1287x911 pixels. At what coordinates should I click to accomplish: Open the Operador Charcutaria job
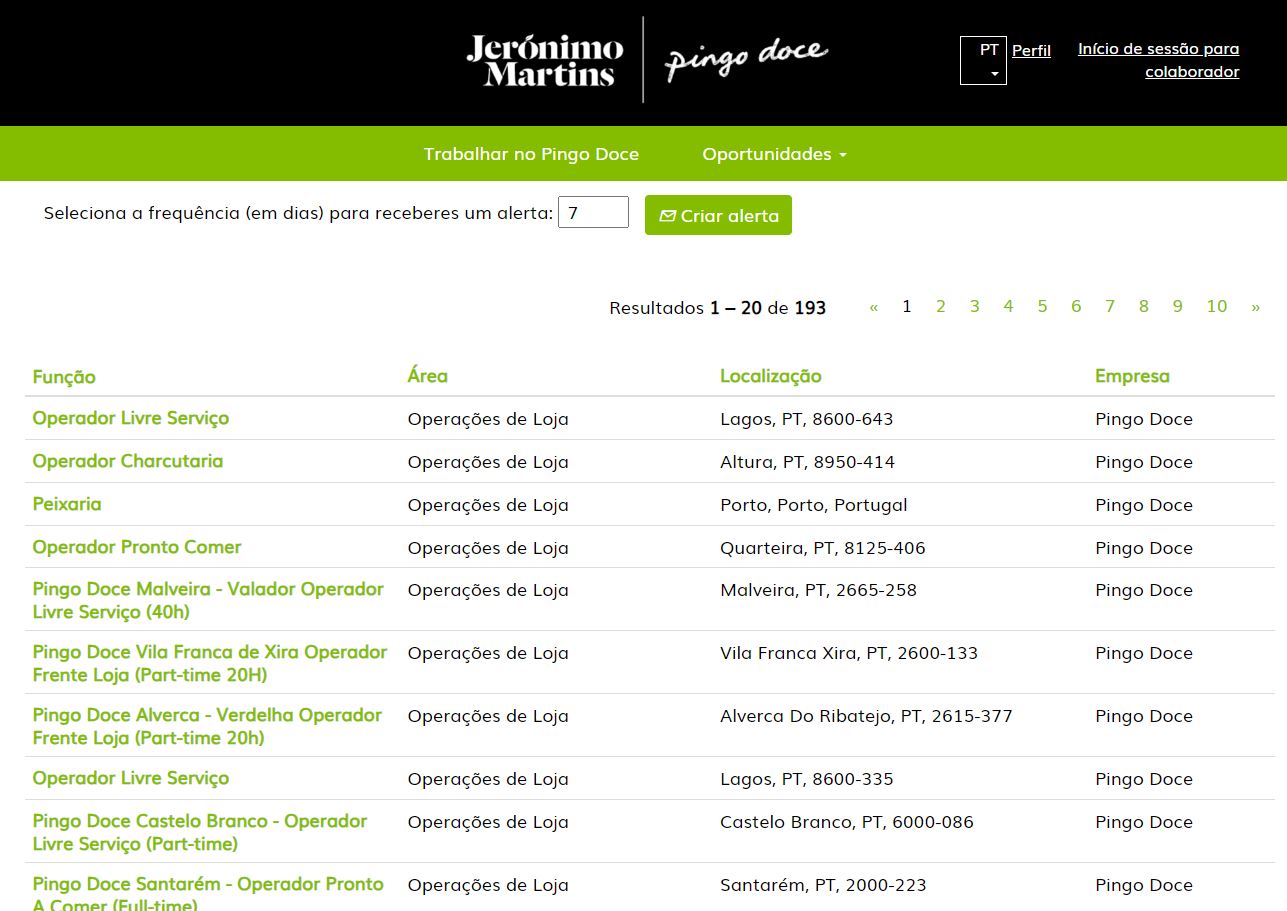click(x=127, y=461)
